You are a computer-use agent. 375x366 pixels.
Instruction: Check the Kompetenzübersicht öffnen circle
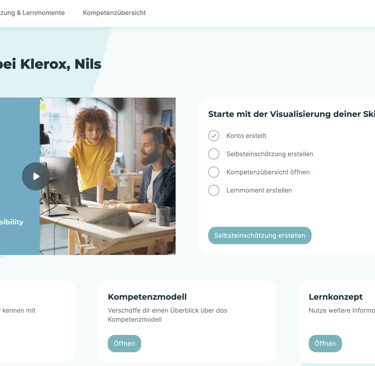214,172
